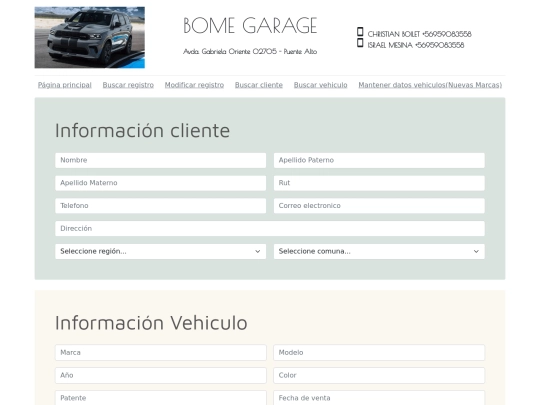Focus the Telefono field
Viewport: 540px width, 405px height.
pos(160,206)
